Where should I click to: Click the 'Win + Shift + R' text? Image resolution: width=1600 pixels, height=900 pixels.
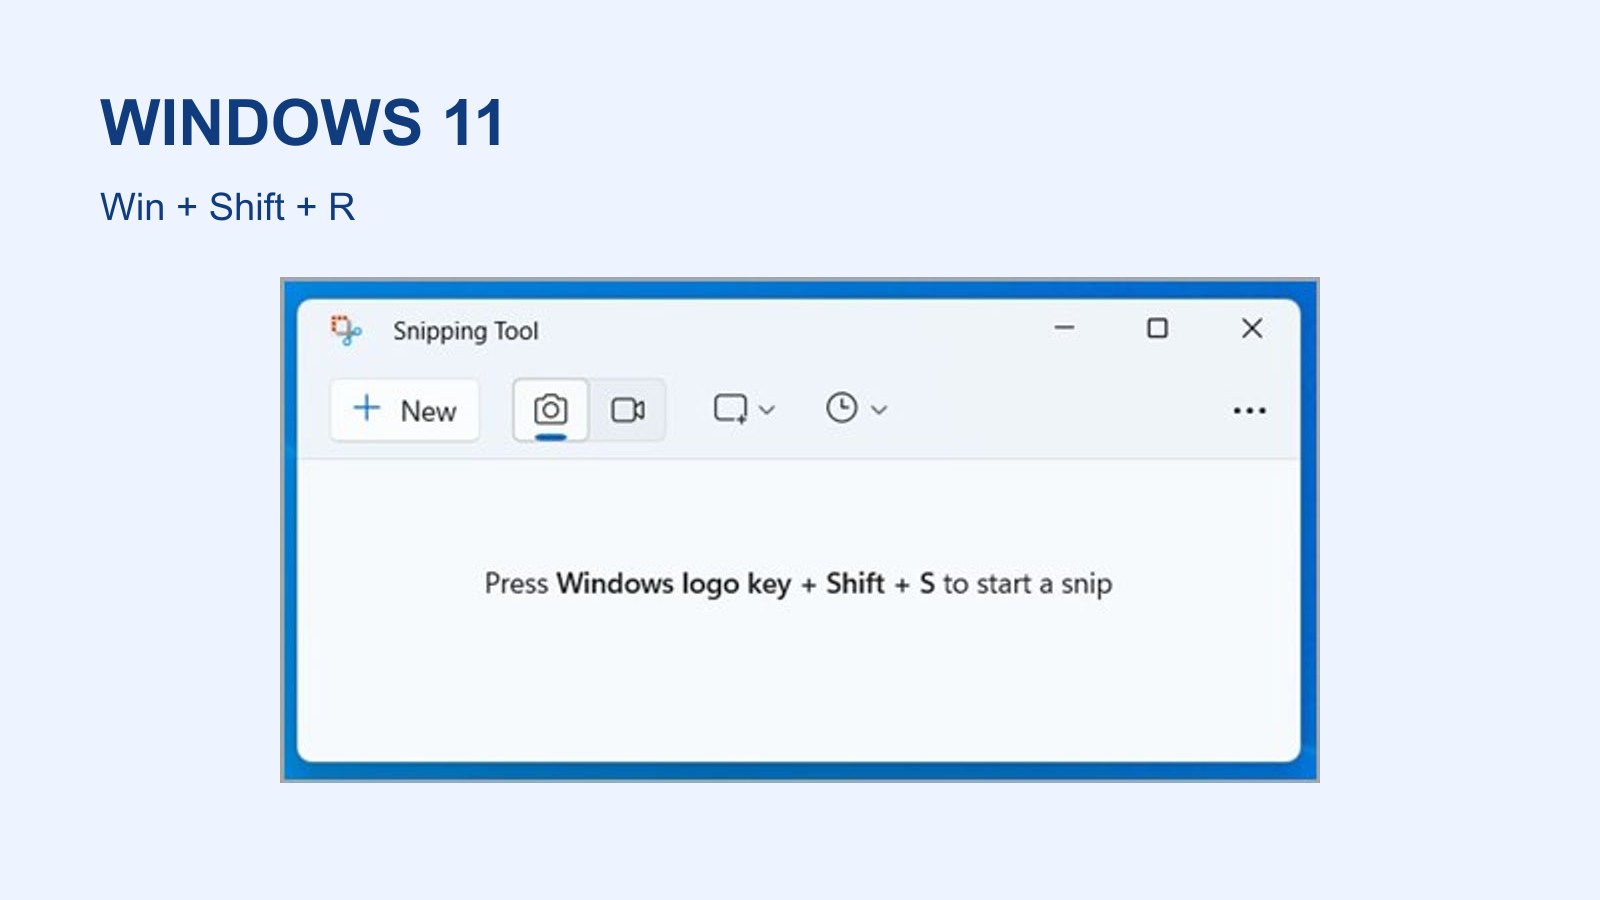(x=228, y=207)
